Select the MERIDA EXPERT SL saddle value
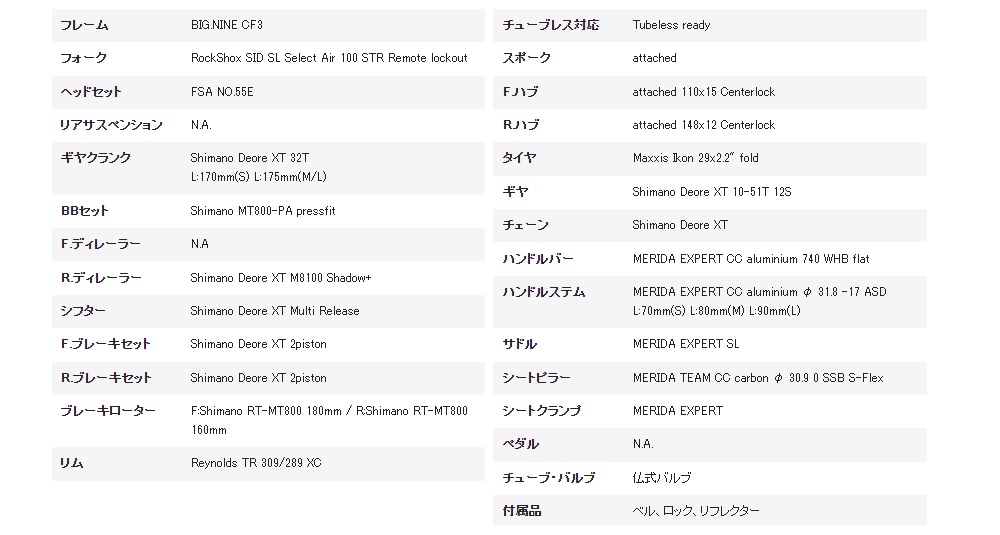Screen dimensions: 1000x535 (686, 344)
